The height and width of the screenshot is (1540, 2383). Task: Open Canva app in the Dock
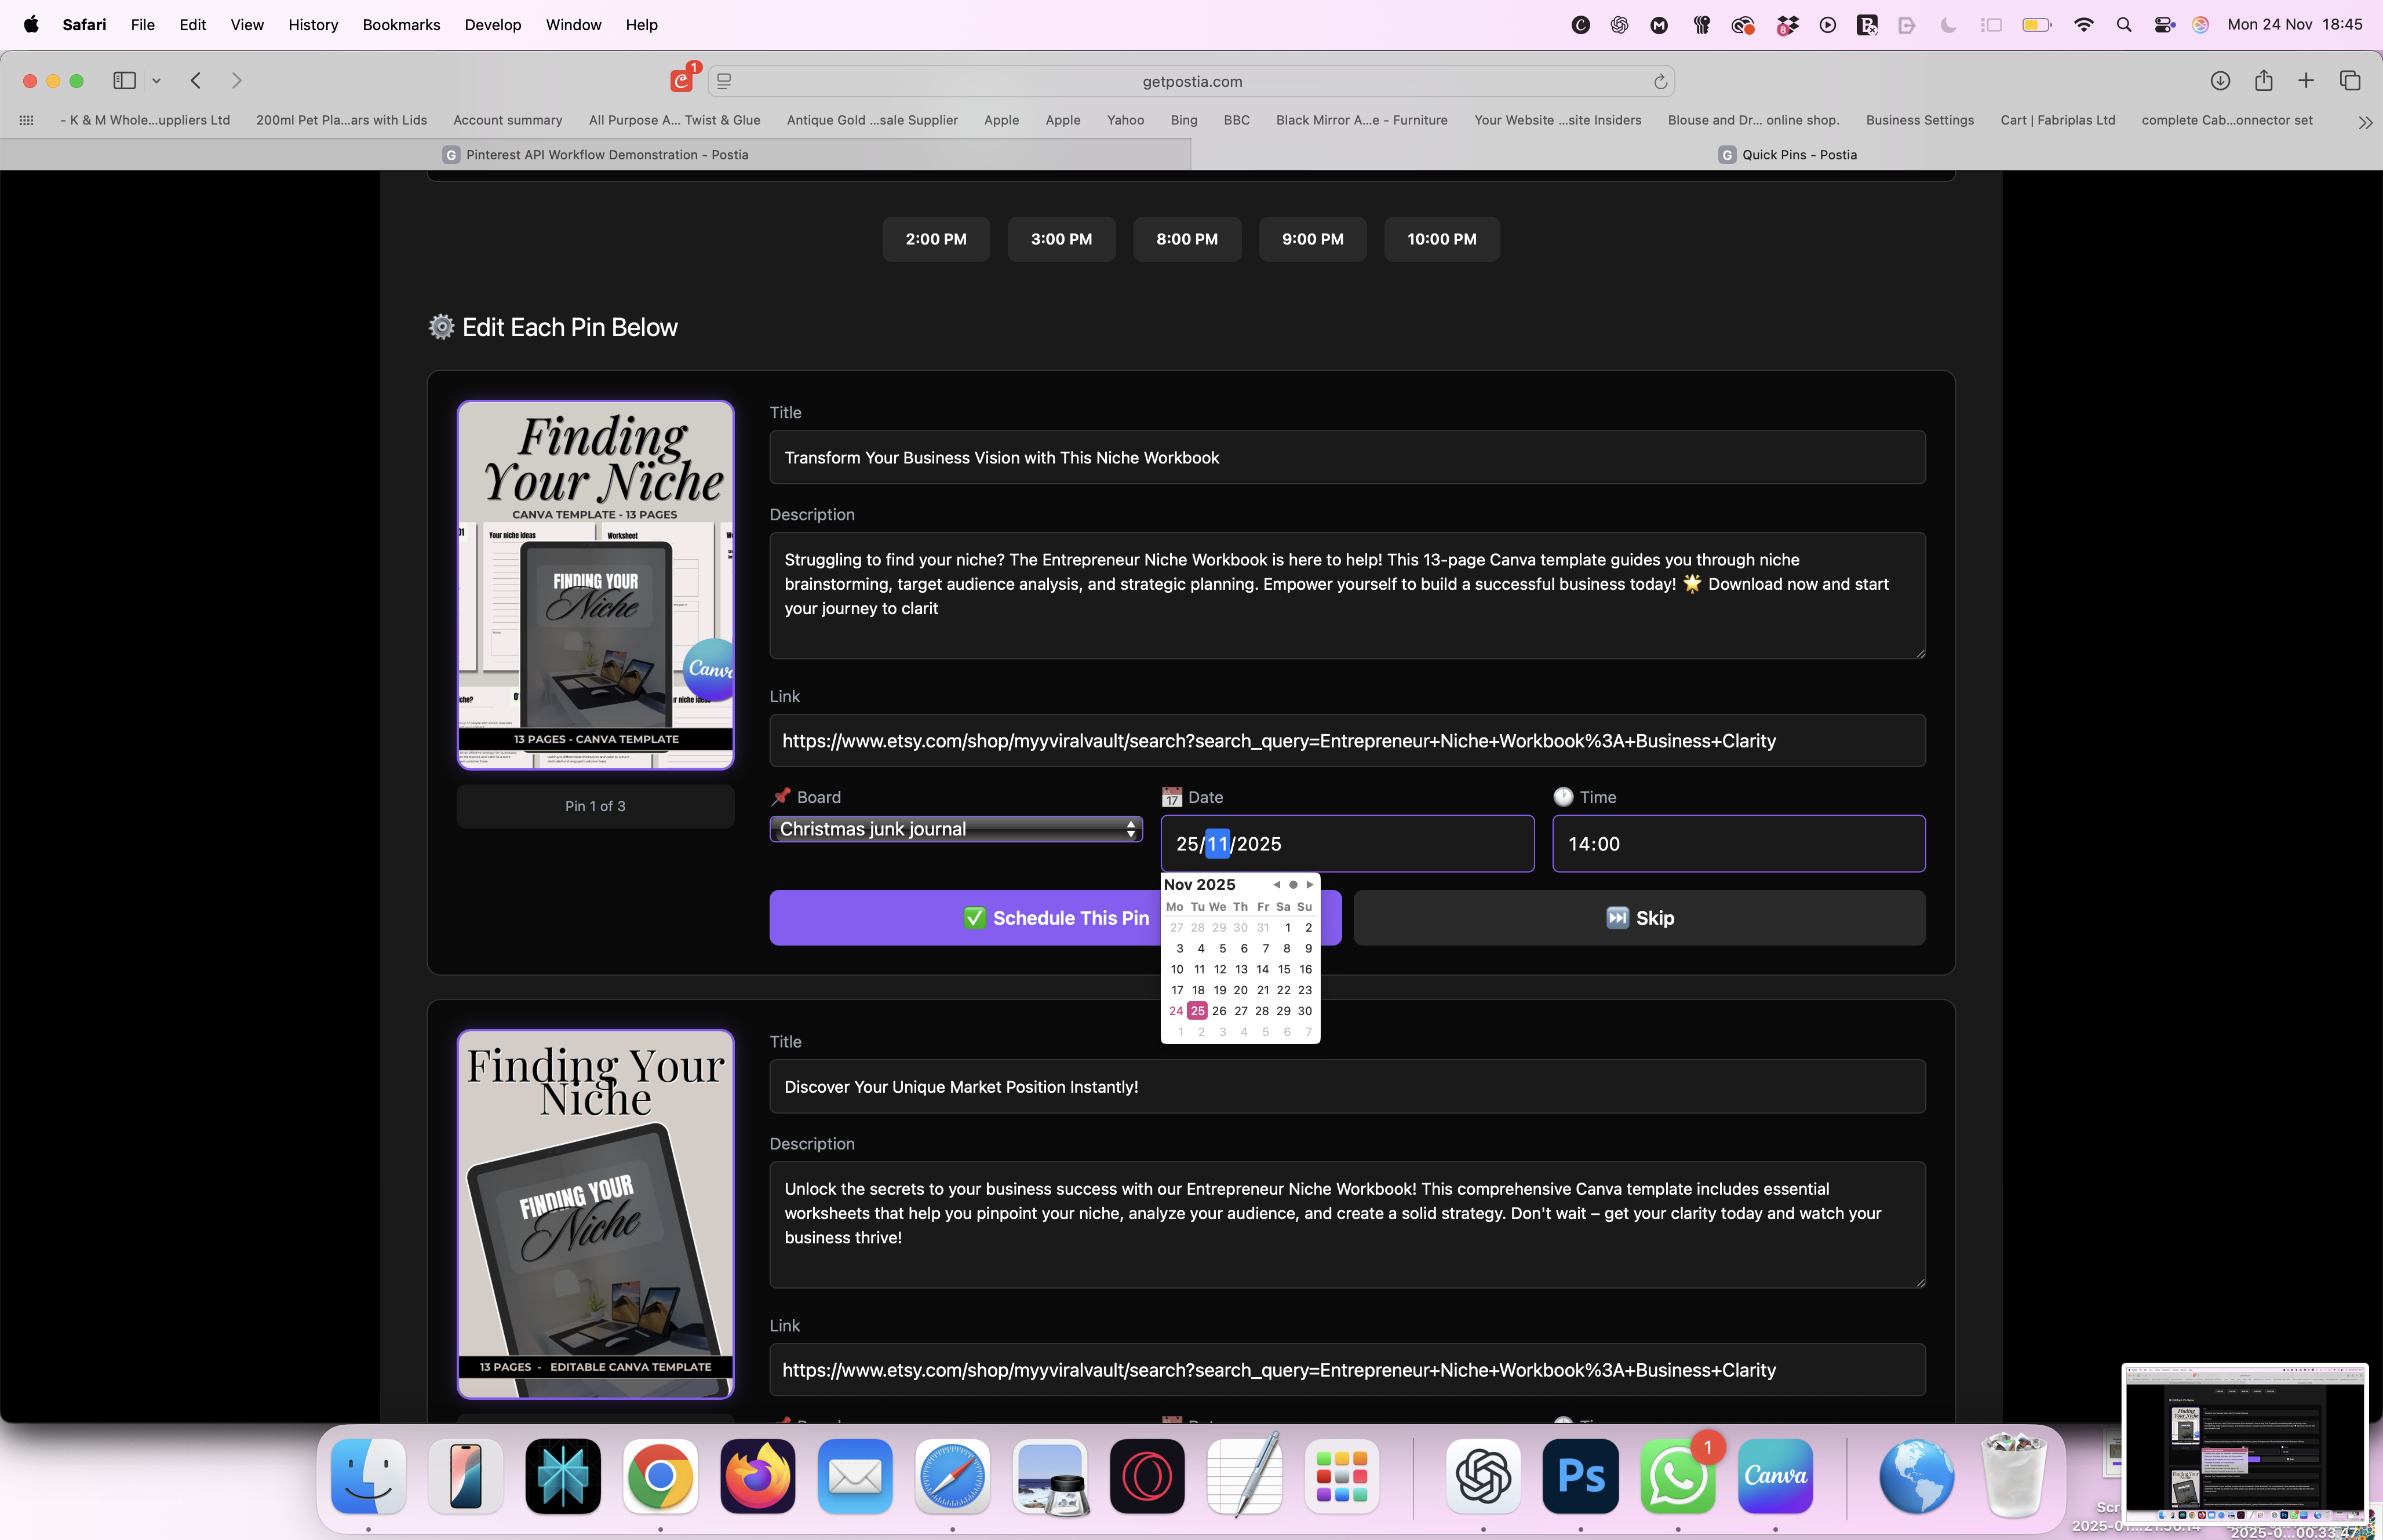click(1775, 1476)
